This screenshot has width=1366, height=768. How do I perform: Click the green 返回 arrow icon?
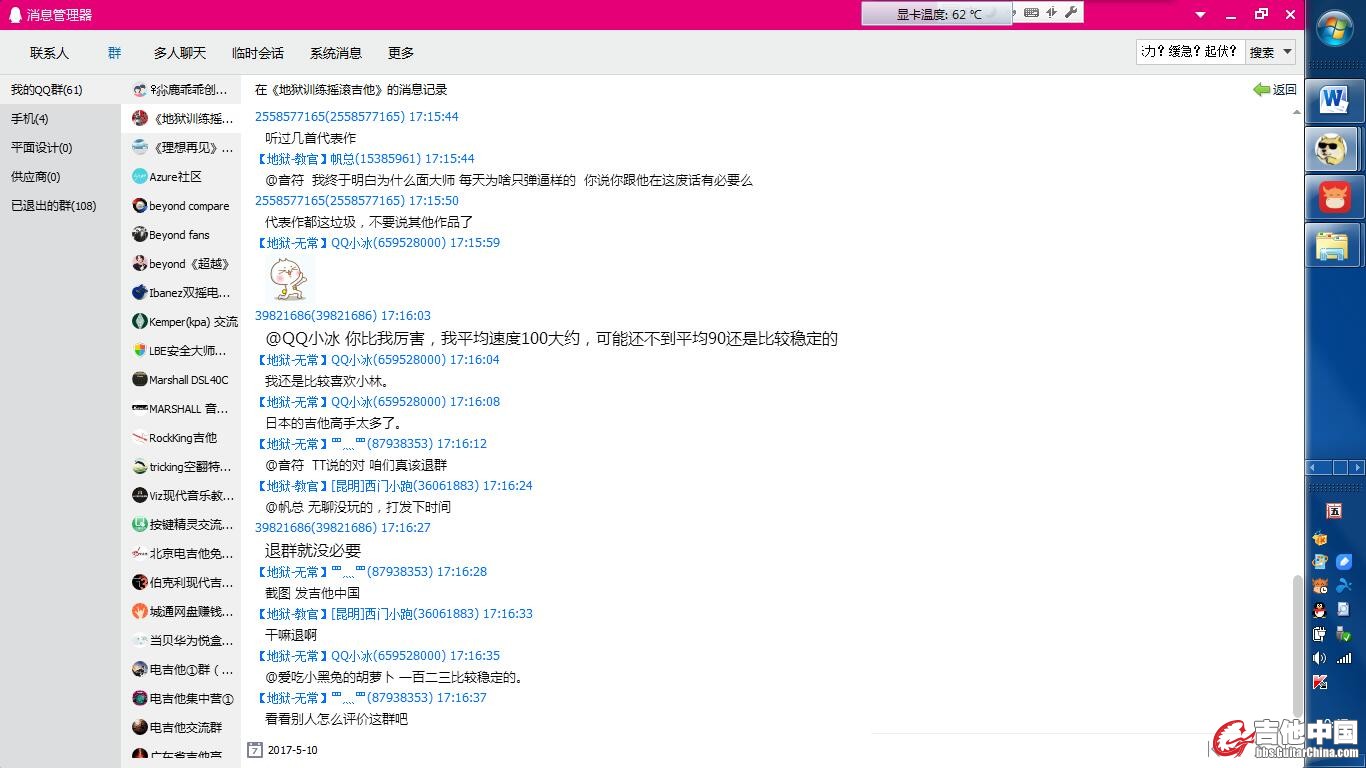pyautogui.click(x=1261, y=89)
